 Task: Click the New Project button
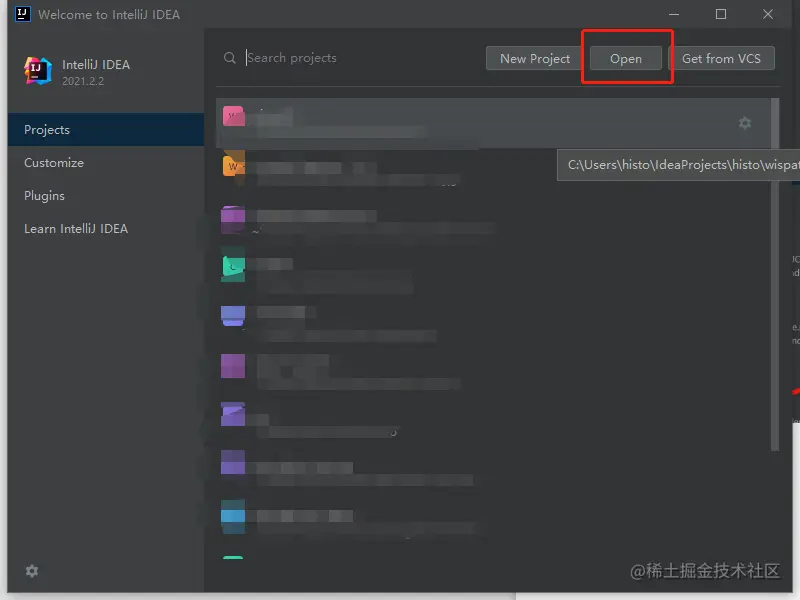[x=535, y=59]
